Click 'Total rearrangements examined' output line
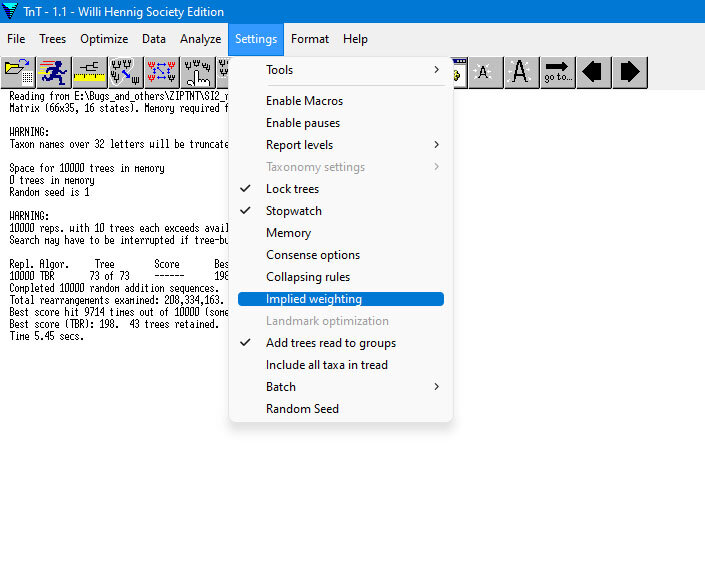 pyautogui.click(x=116, y=300)
